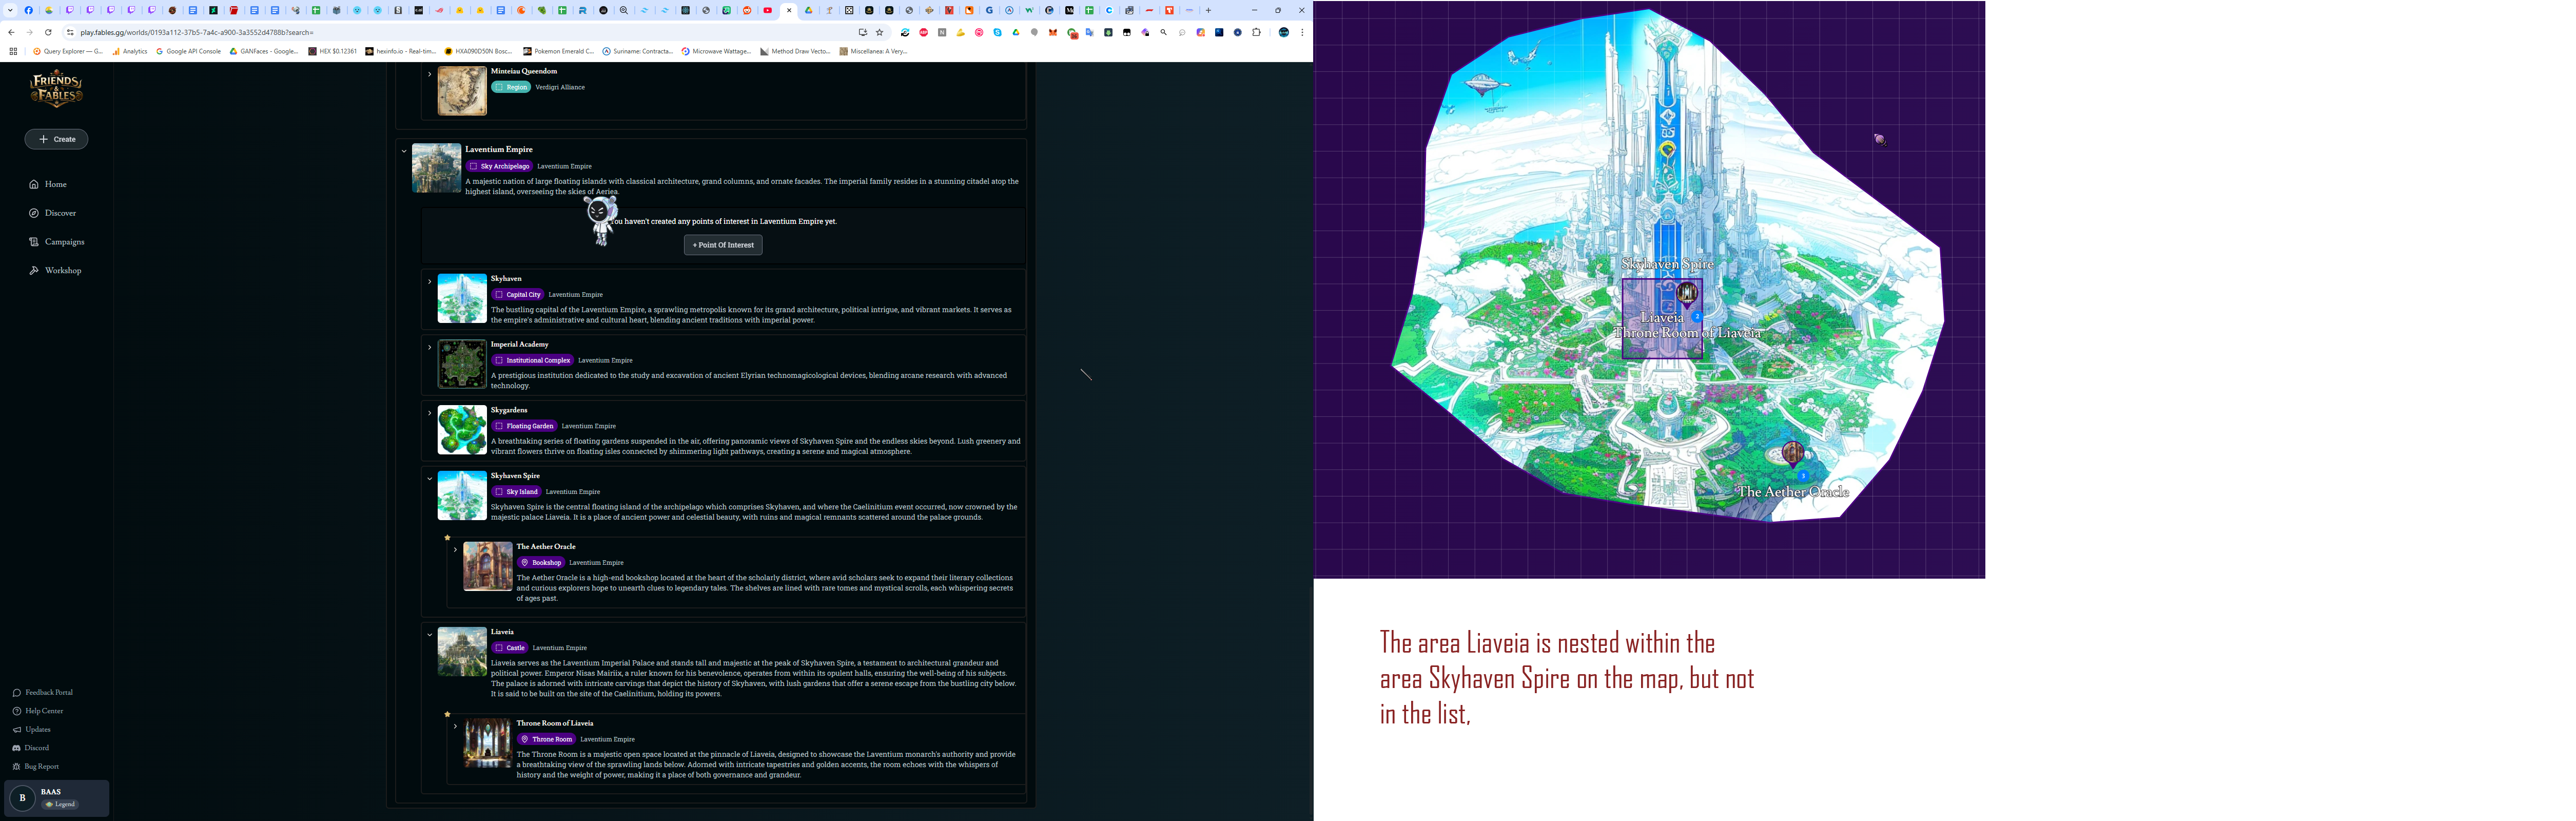Open the Chrome apps grid shortcut
2576x821 pixels.
13,51
